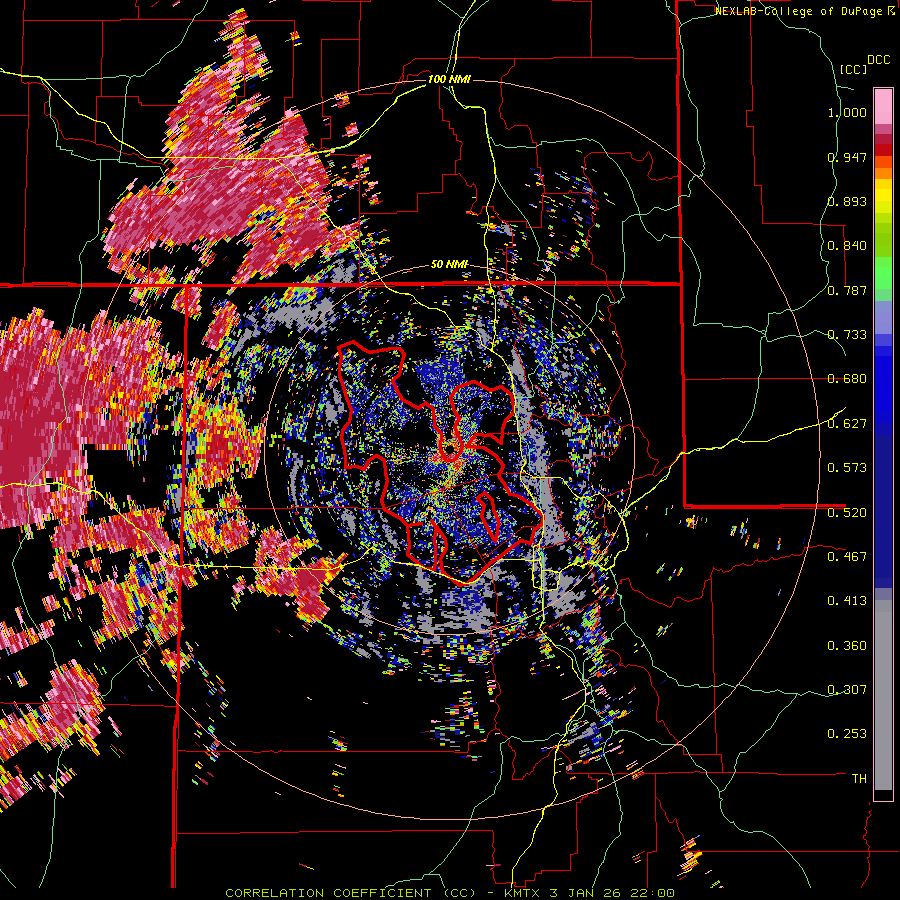Select the 0.573 scale value
Screen dimensions: 900x900
coord(847,468)
